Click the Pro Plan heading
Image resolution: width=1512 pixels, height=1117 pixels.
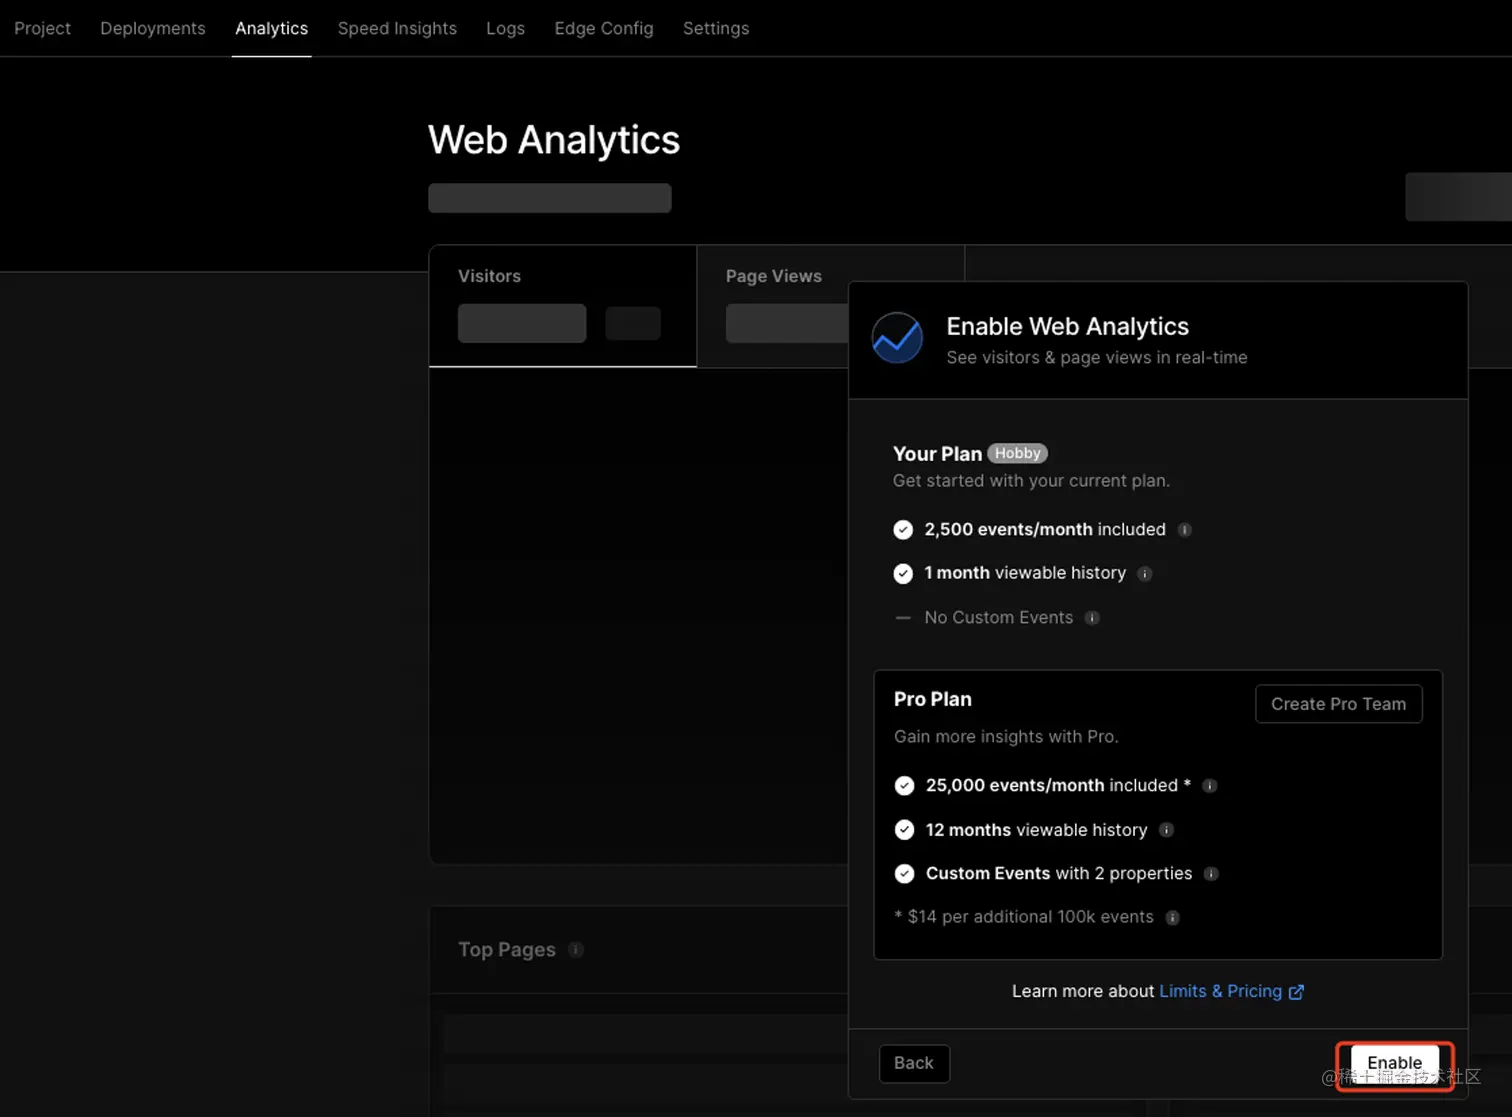point(932,699)
